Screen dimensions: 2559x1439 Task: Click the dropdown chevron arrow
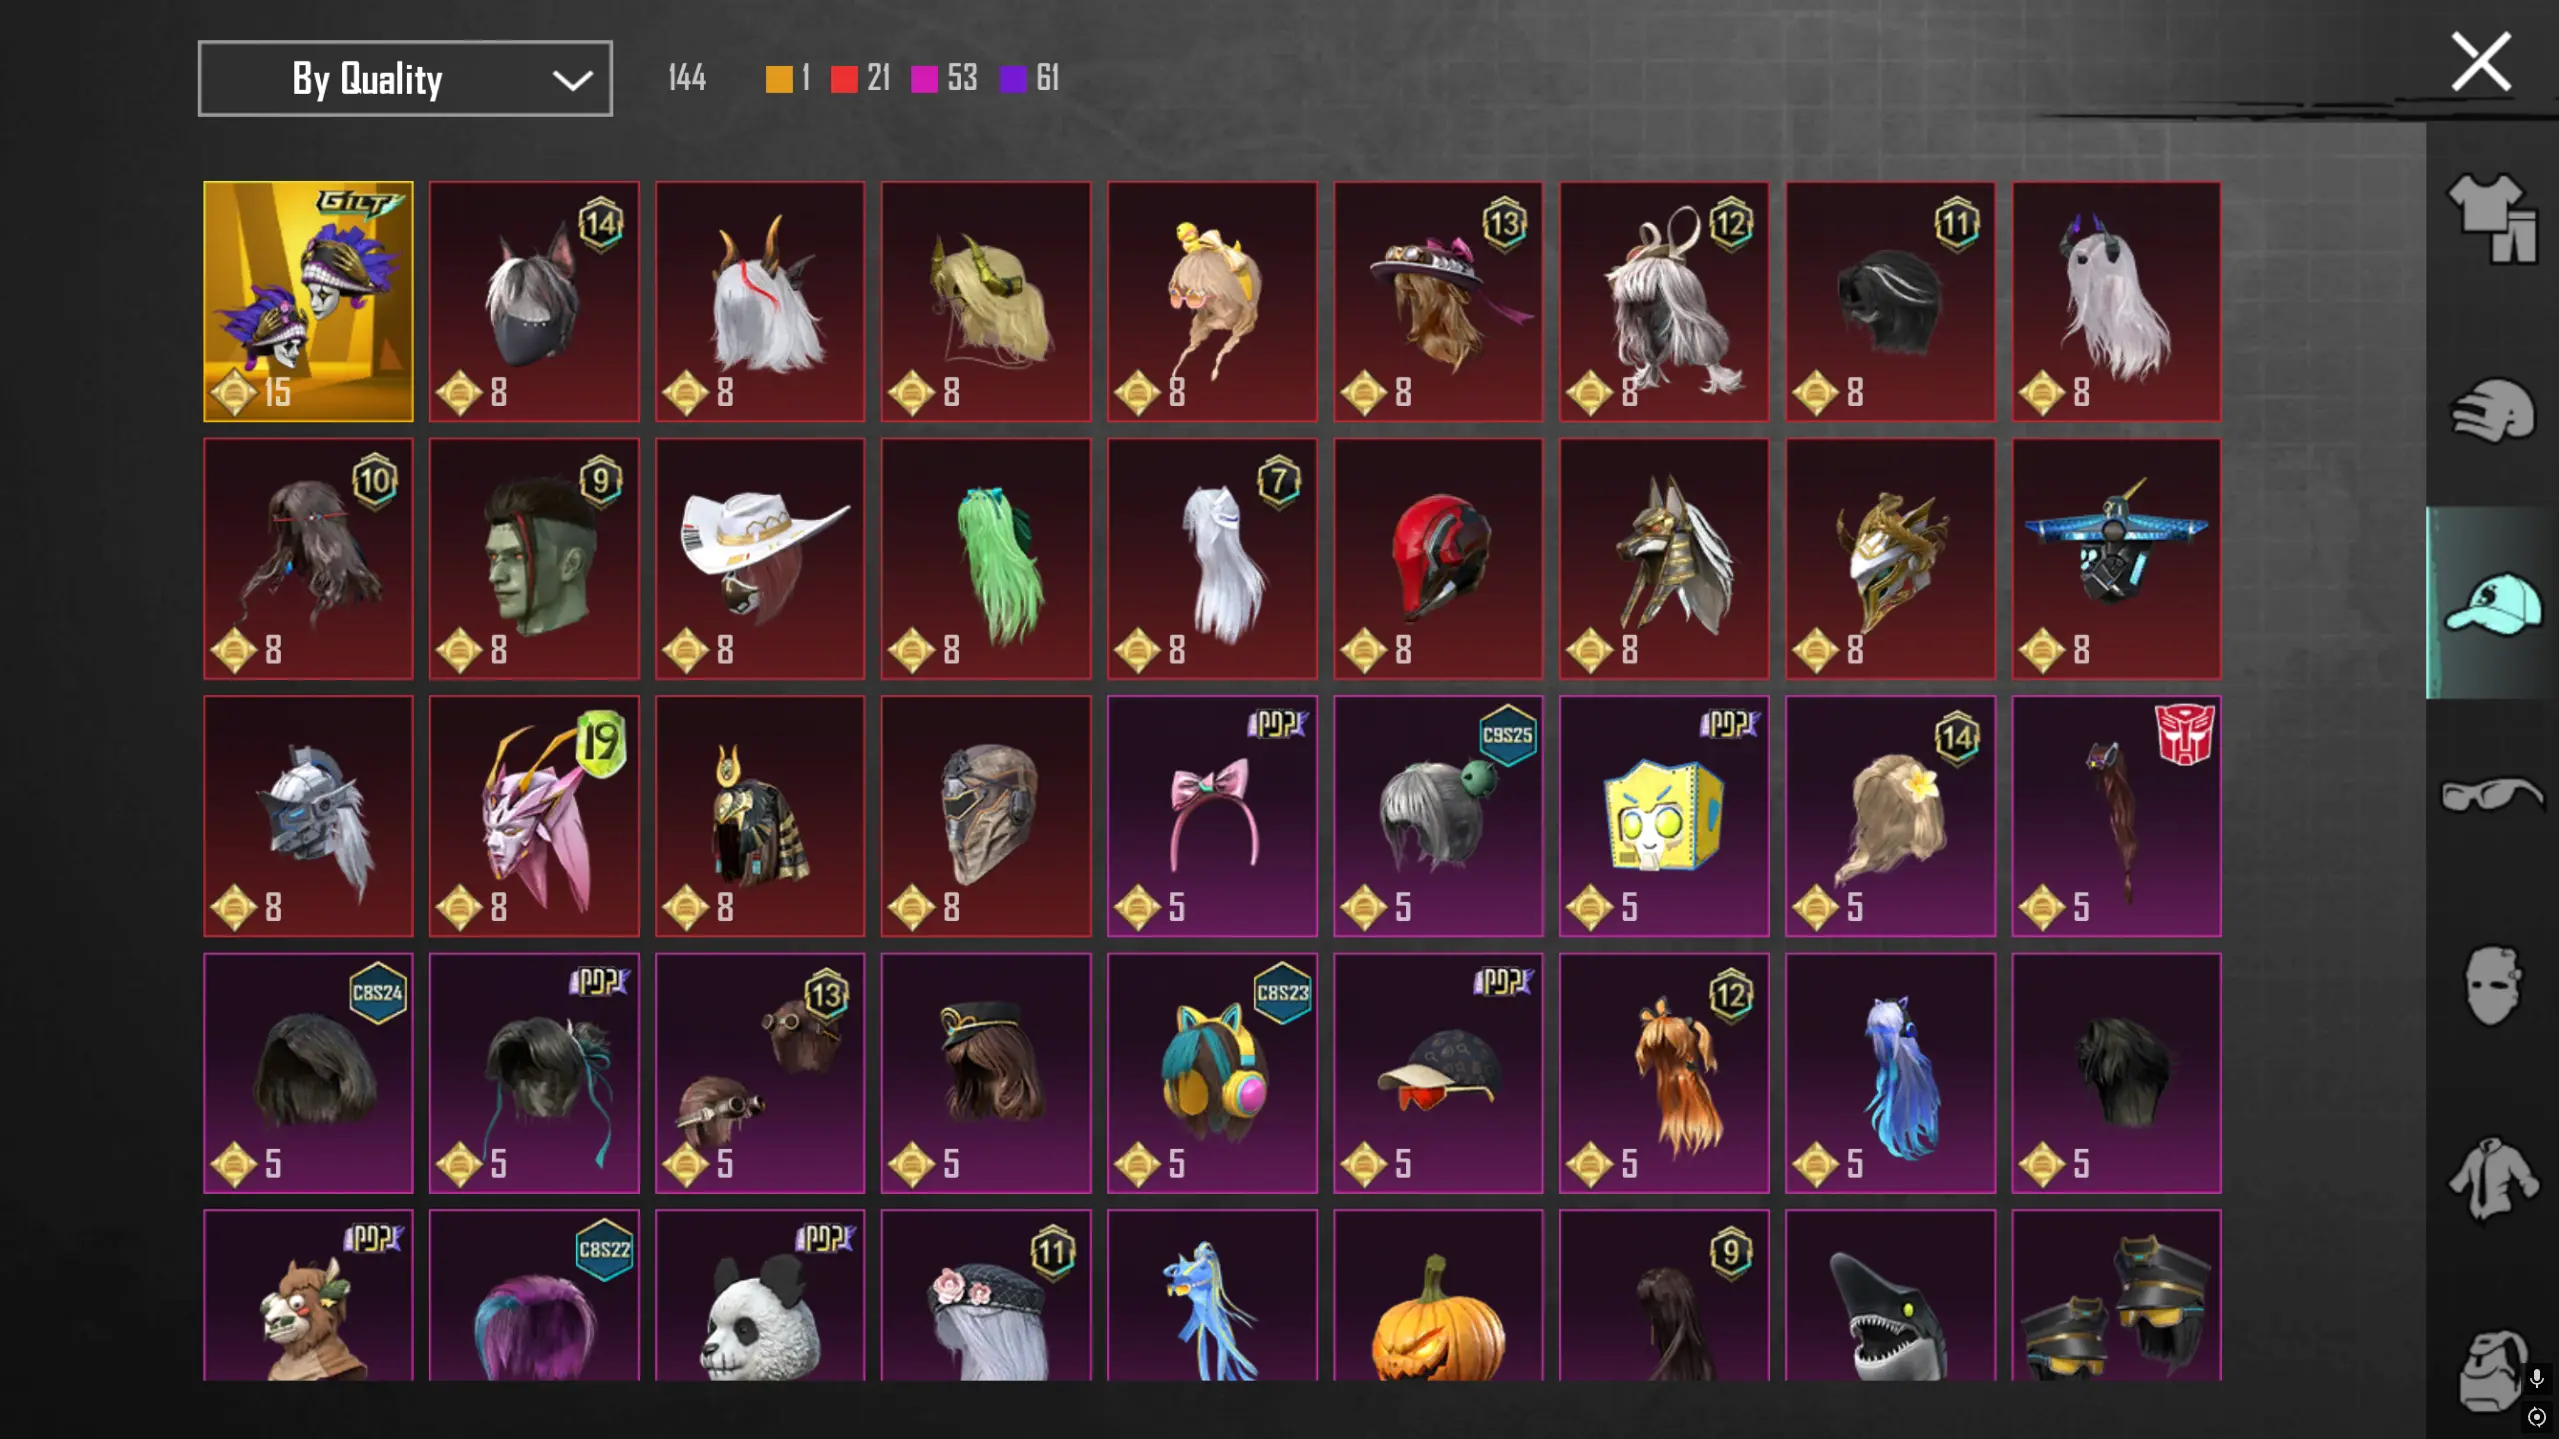pos(572,80)
